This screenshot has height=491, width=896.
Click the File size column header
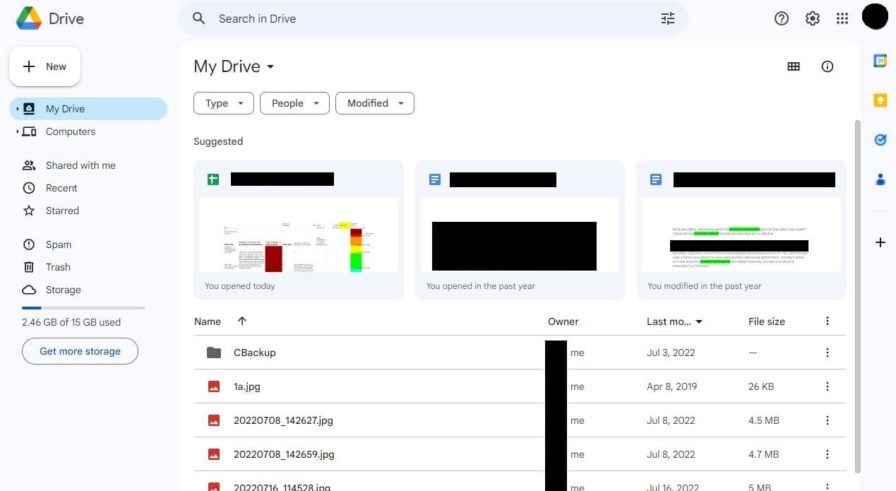point(766,321)
